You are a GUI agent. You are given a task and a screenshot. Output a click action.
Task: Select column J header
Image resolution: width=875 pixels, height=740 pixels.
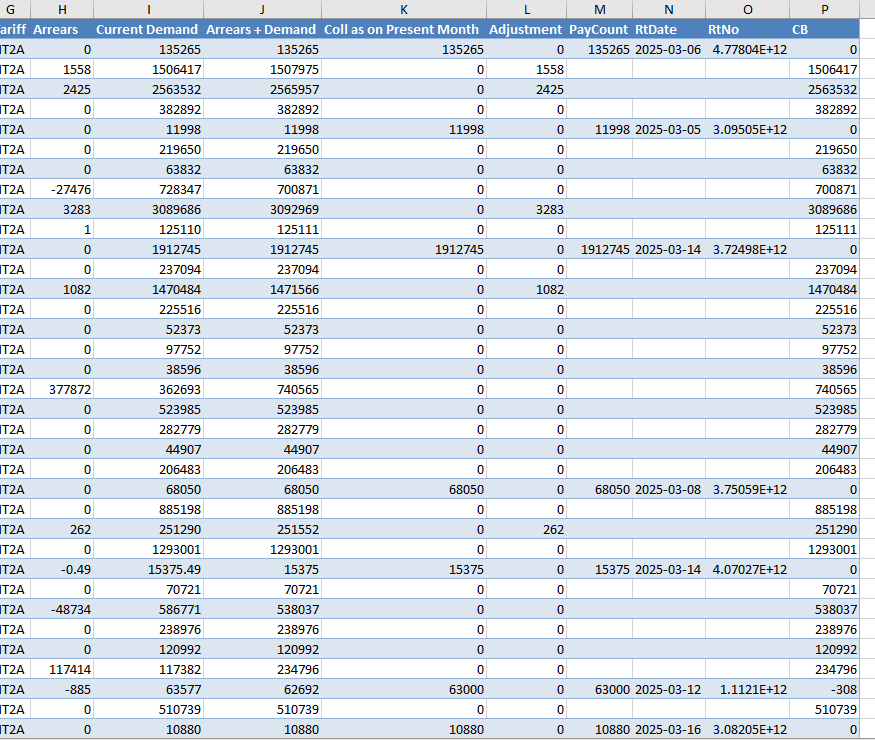262,9
